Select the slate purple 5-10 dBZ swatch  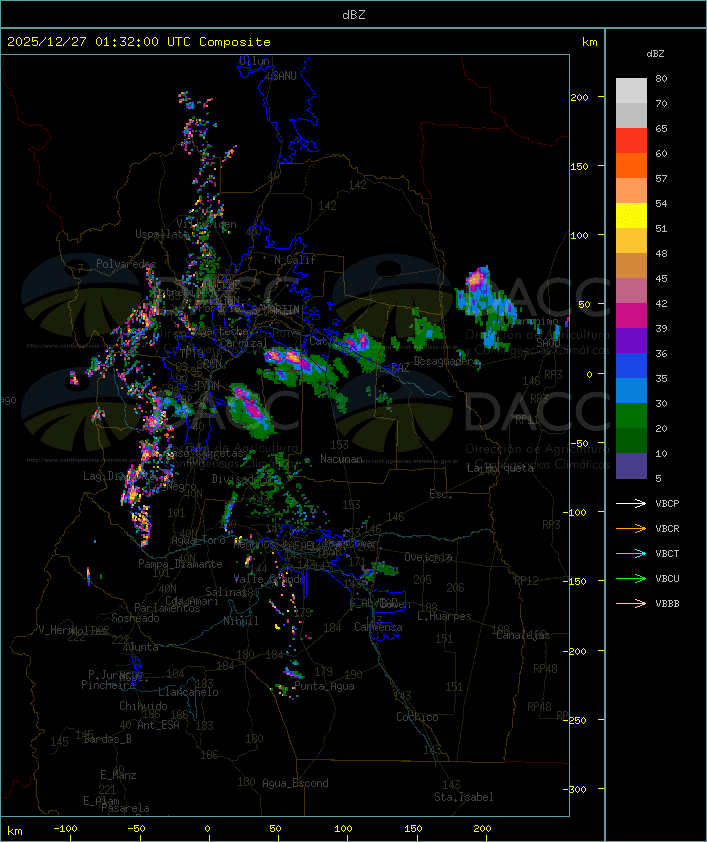coord(631,466)
